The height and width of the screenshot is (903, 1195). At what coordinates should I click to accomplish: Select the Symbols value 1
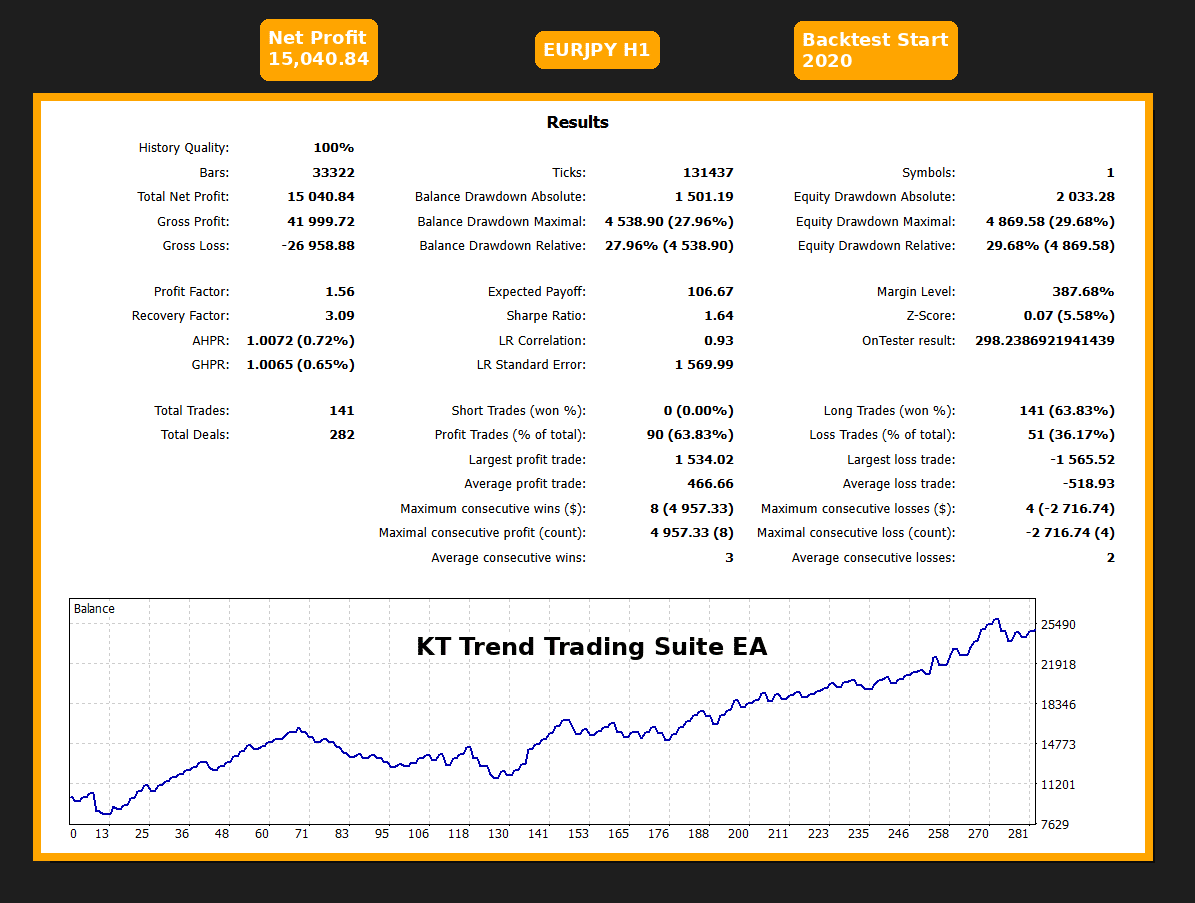tap(1110, 173)
